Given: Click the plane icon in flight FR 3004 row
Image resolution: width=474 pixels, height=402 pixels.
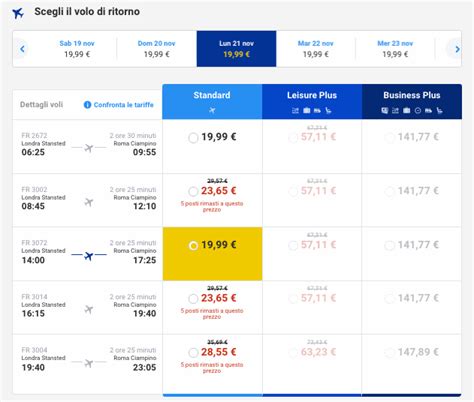Looking at the screenshot, I should (x=89, y=363).
